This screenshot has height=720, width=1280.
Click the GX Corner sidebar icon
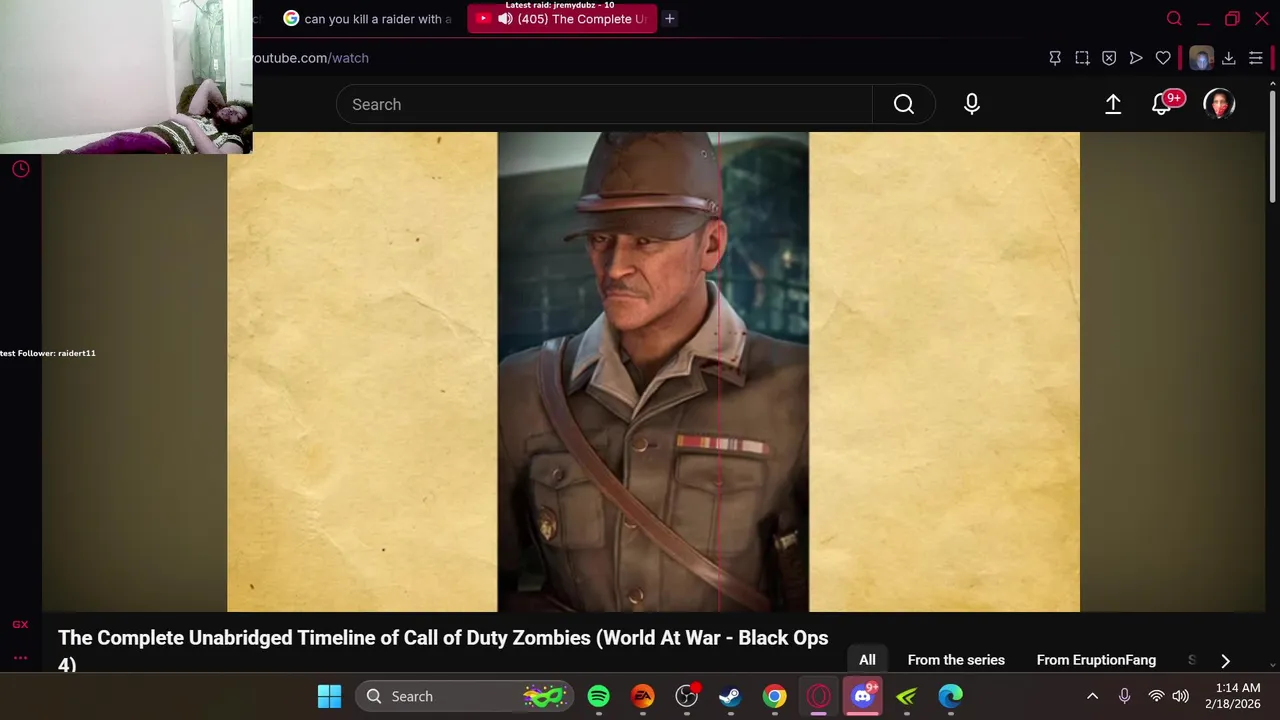click(20, 624)
